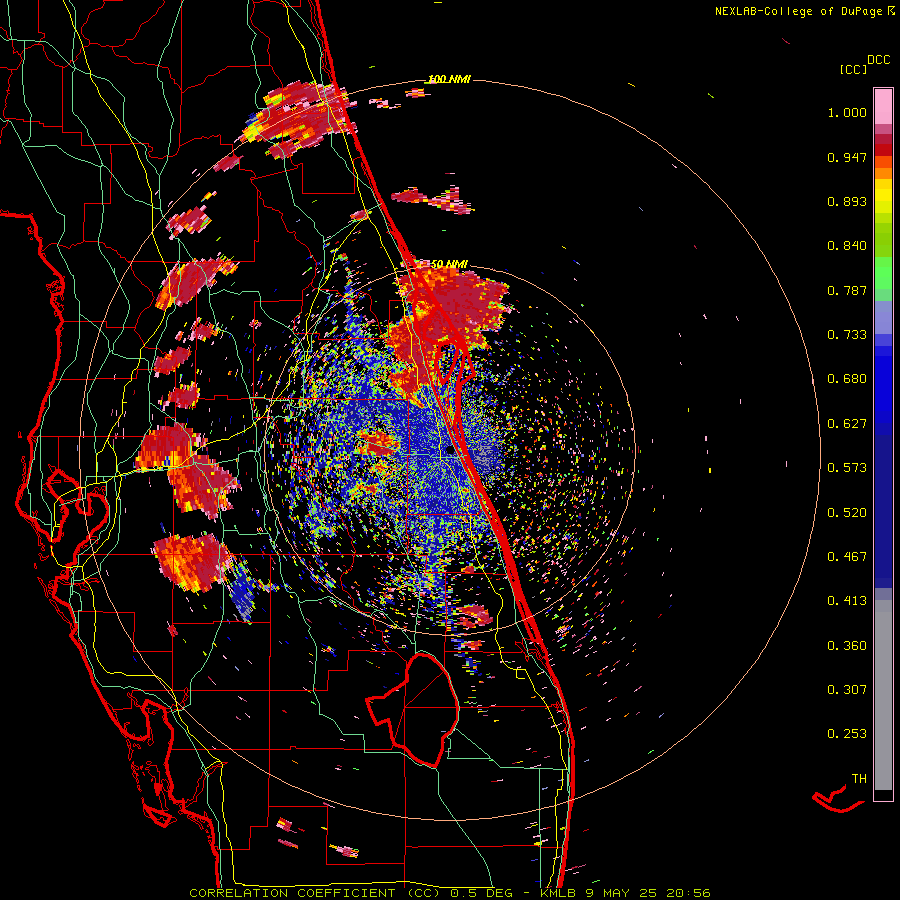This screenshot has height=900, width=900.
Task: Pick the pink top segment of color scale
Action: tap(883, 107)
